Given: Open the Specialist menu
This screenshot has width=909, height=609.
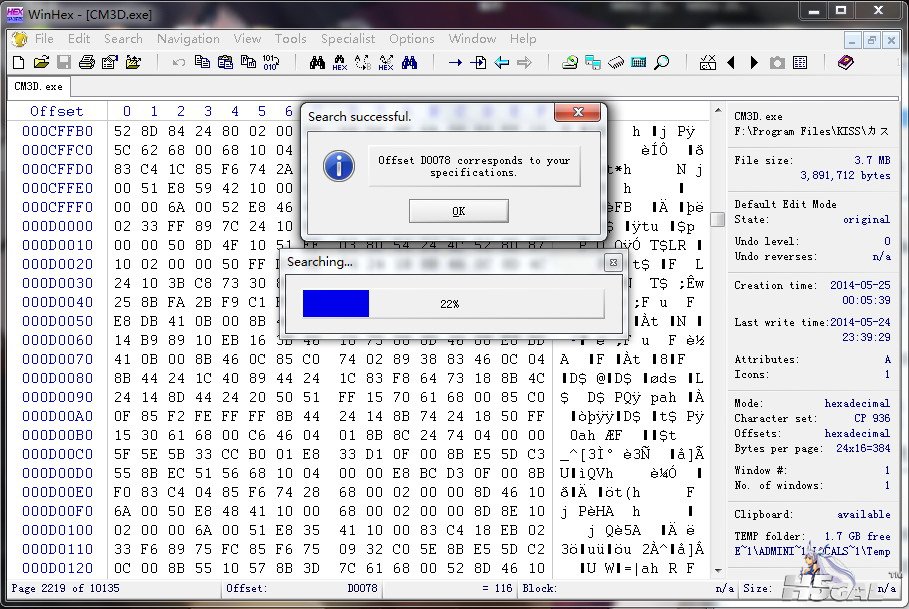Looking at the screenshot, I should [x=348, y=39].
